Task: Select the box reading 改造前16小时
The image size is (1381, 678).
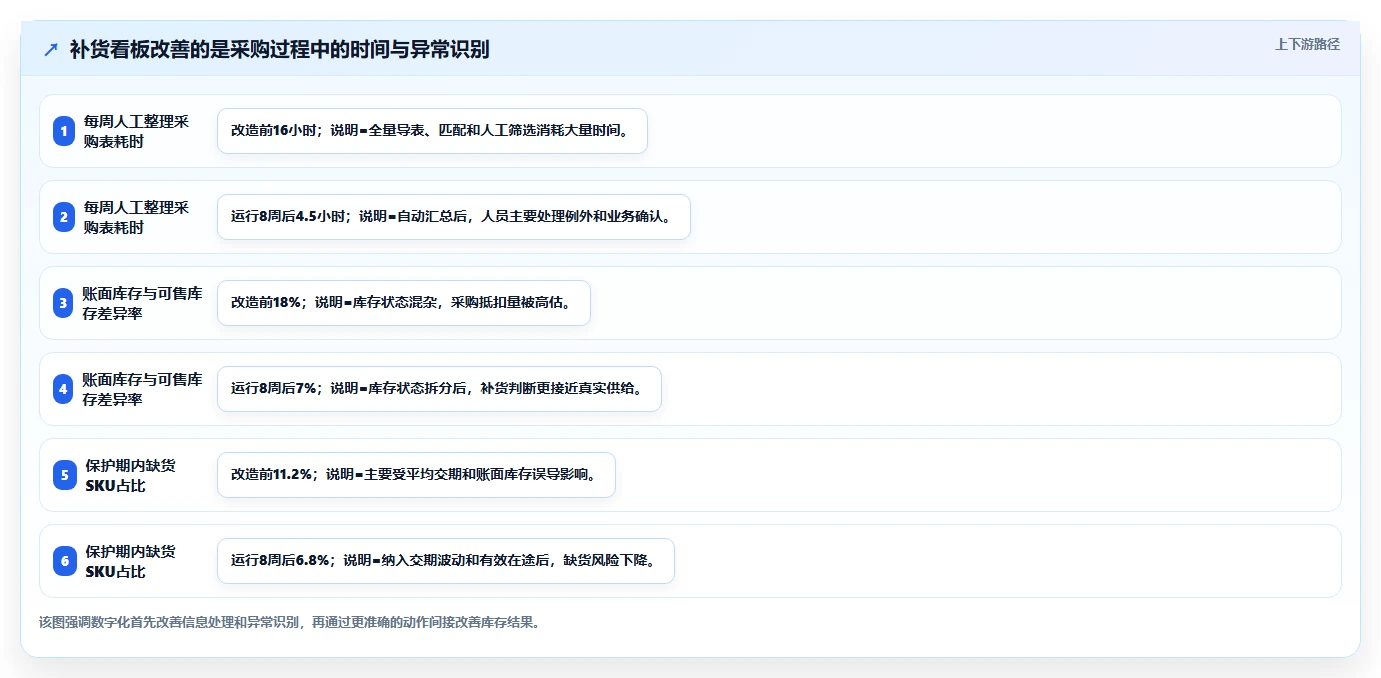Action: [432, 131]
